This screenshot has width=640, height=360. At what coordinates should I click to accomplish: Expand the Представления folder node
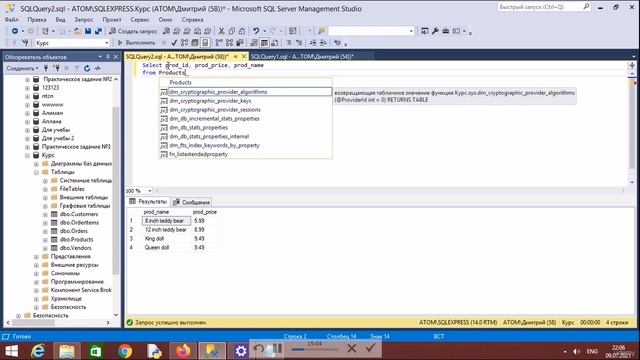pyautogui.click(x=36, y=257)
